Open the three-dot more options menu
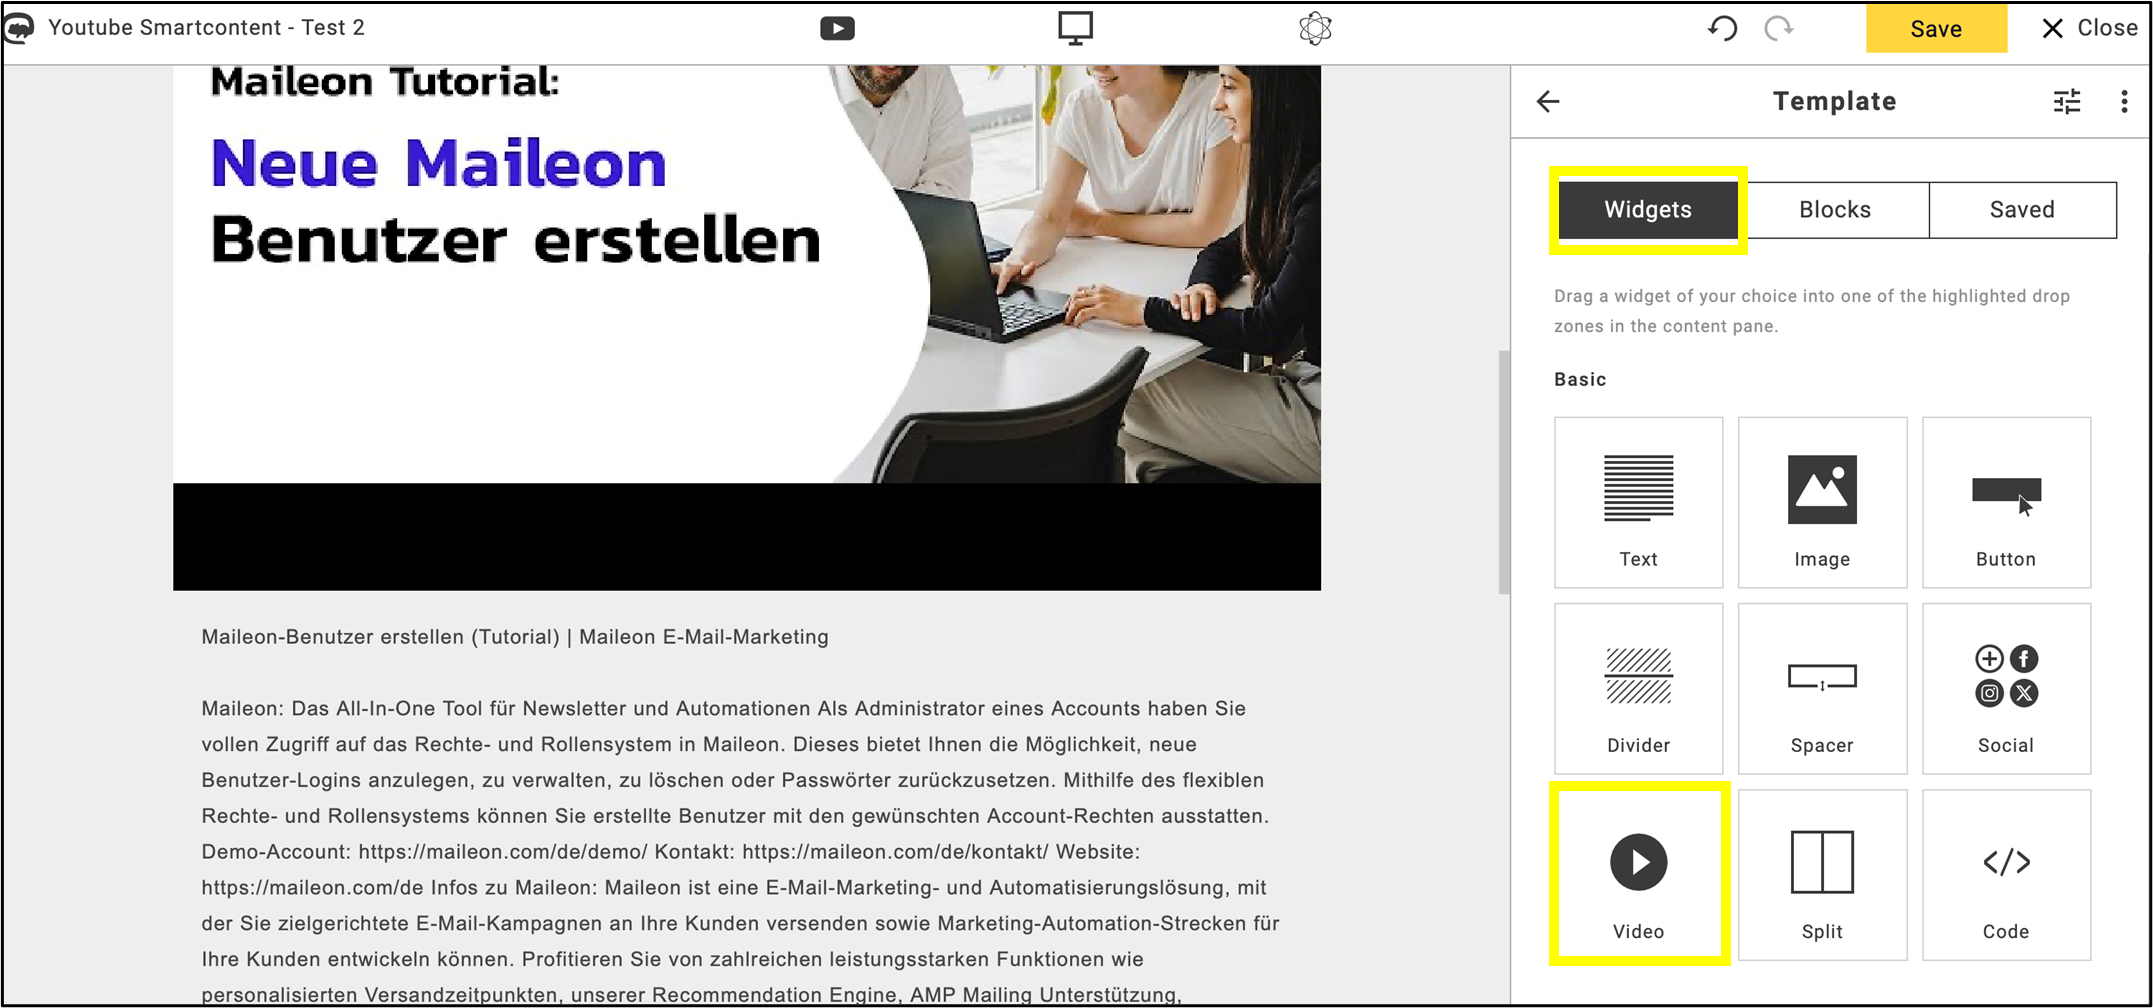This screenshot has width=2153, height=1008. [x=2124, y=101]
